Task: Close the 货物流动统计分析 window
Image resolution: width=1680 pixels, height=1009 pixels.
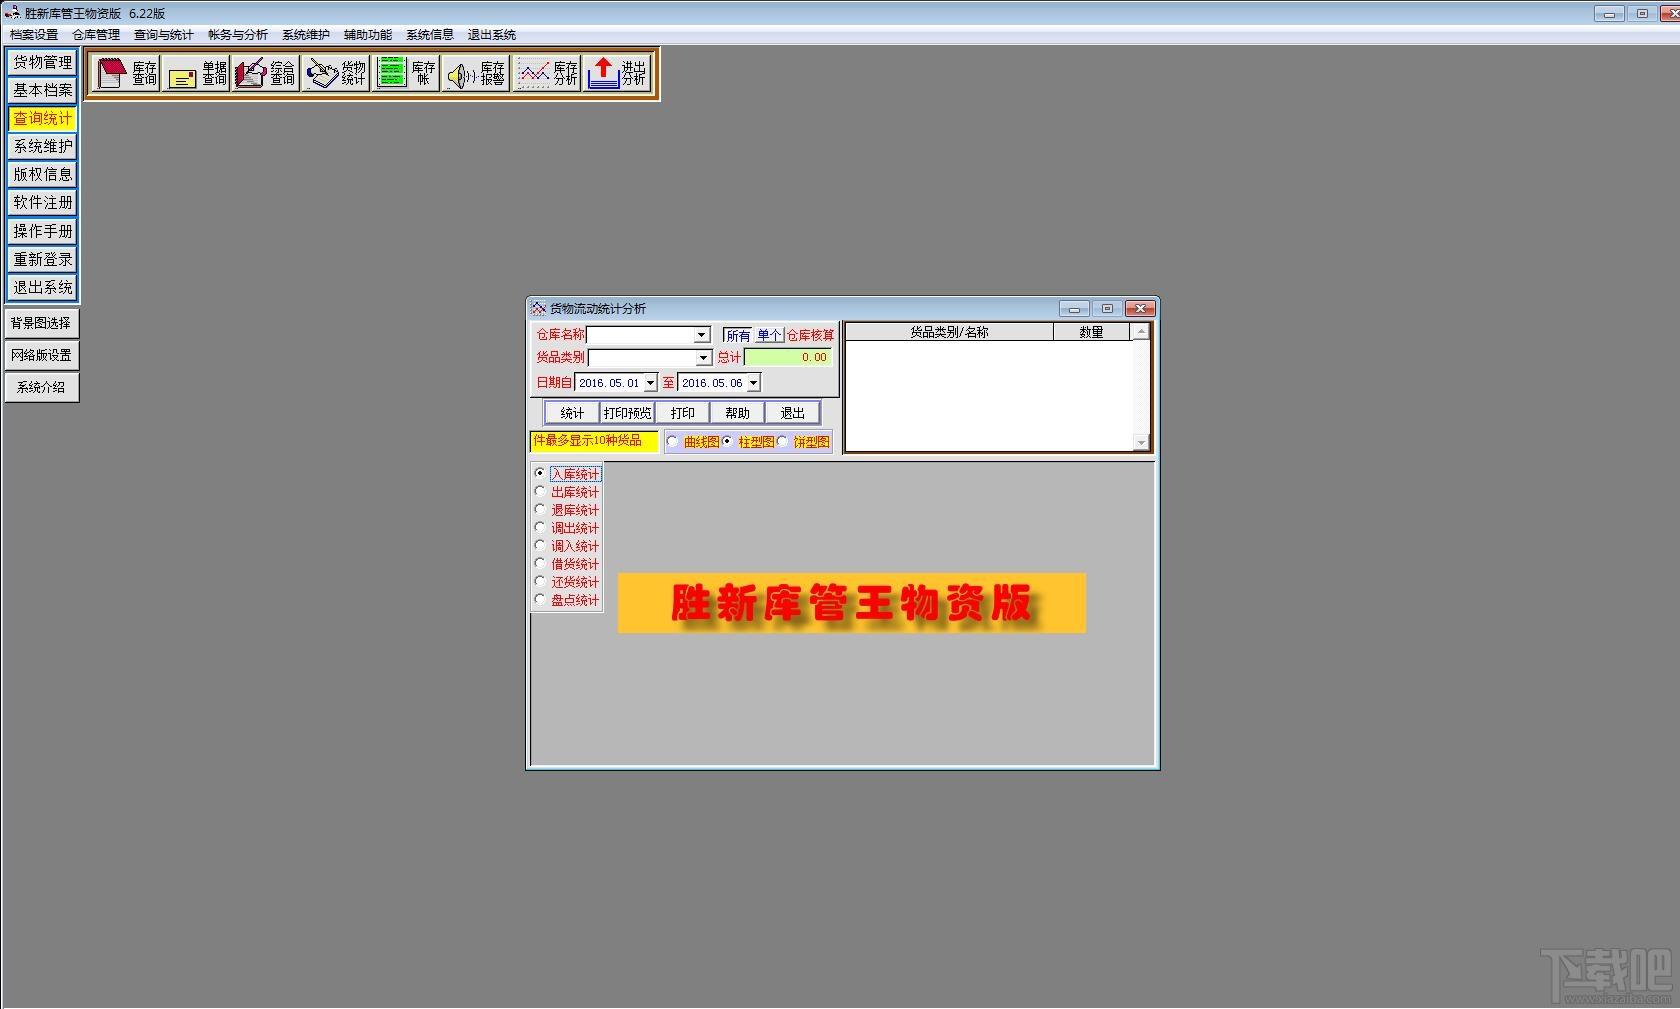Action: click(1140, 309)
